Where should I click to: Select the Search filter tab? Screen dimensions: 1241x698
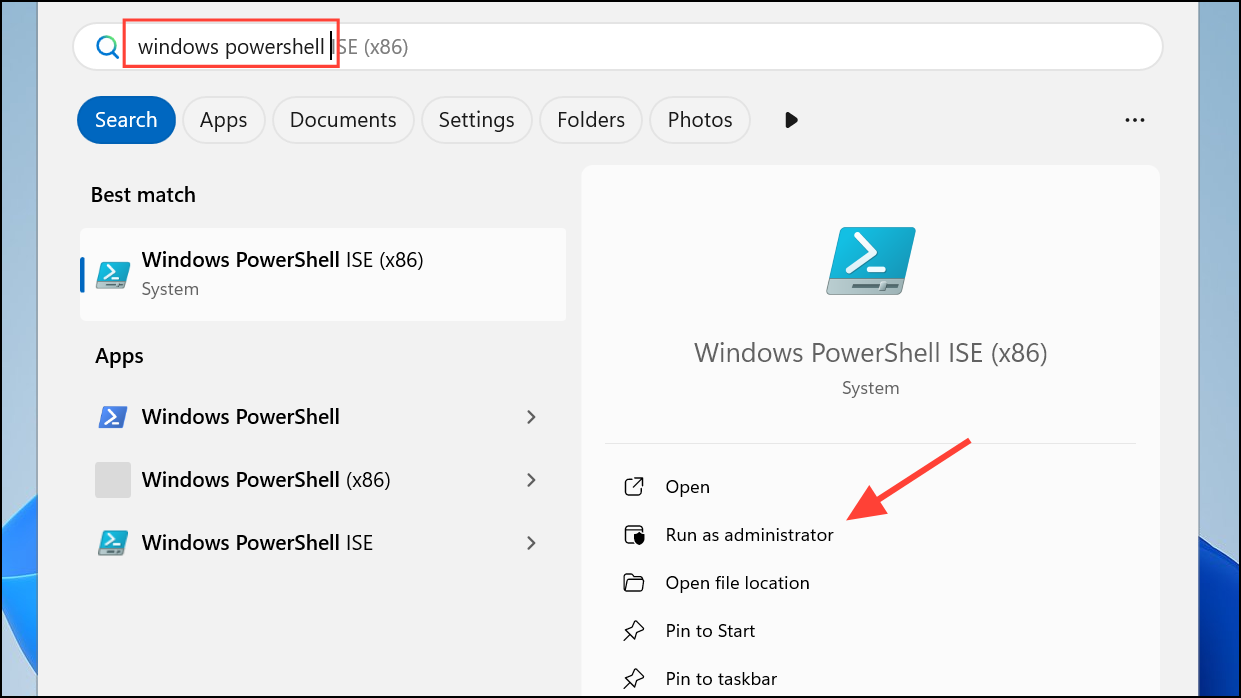click(x=126, y=120)
